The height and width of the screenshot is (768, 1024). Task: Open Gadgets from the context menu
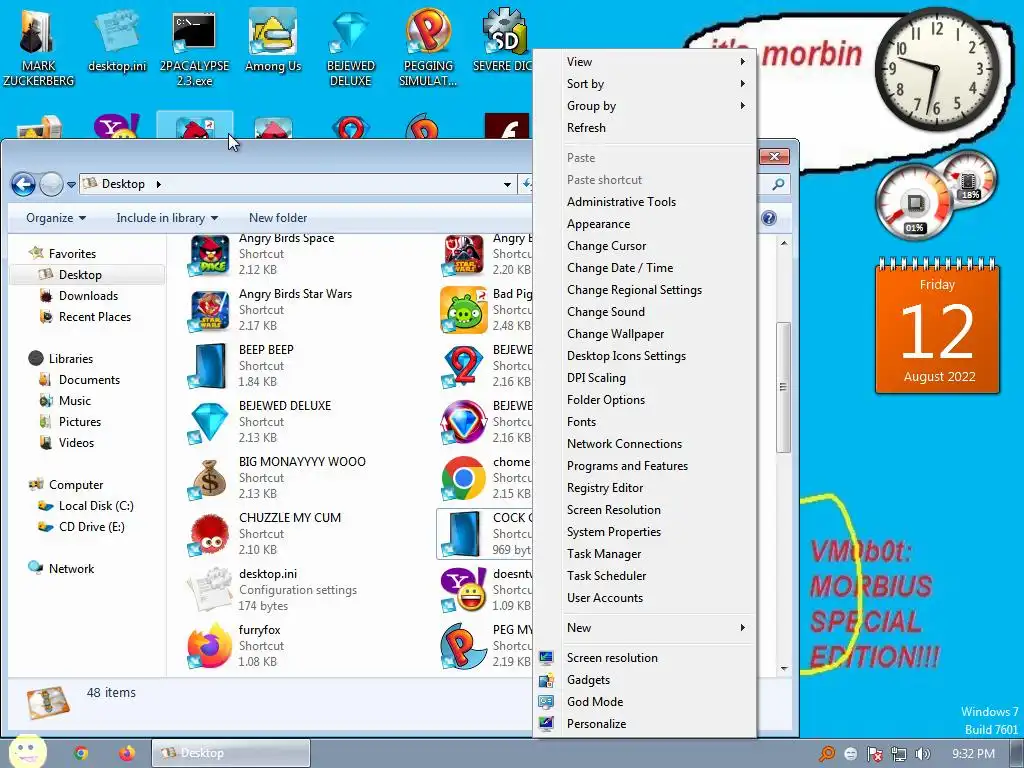point(645,680)
